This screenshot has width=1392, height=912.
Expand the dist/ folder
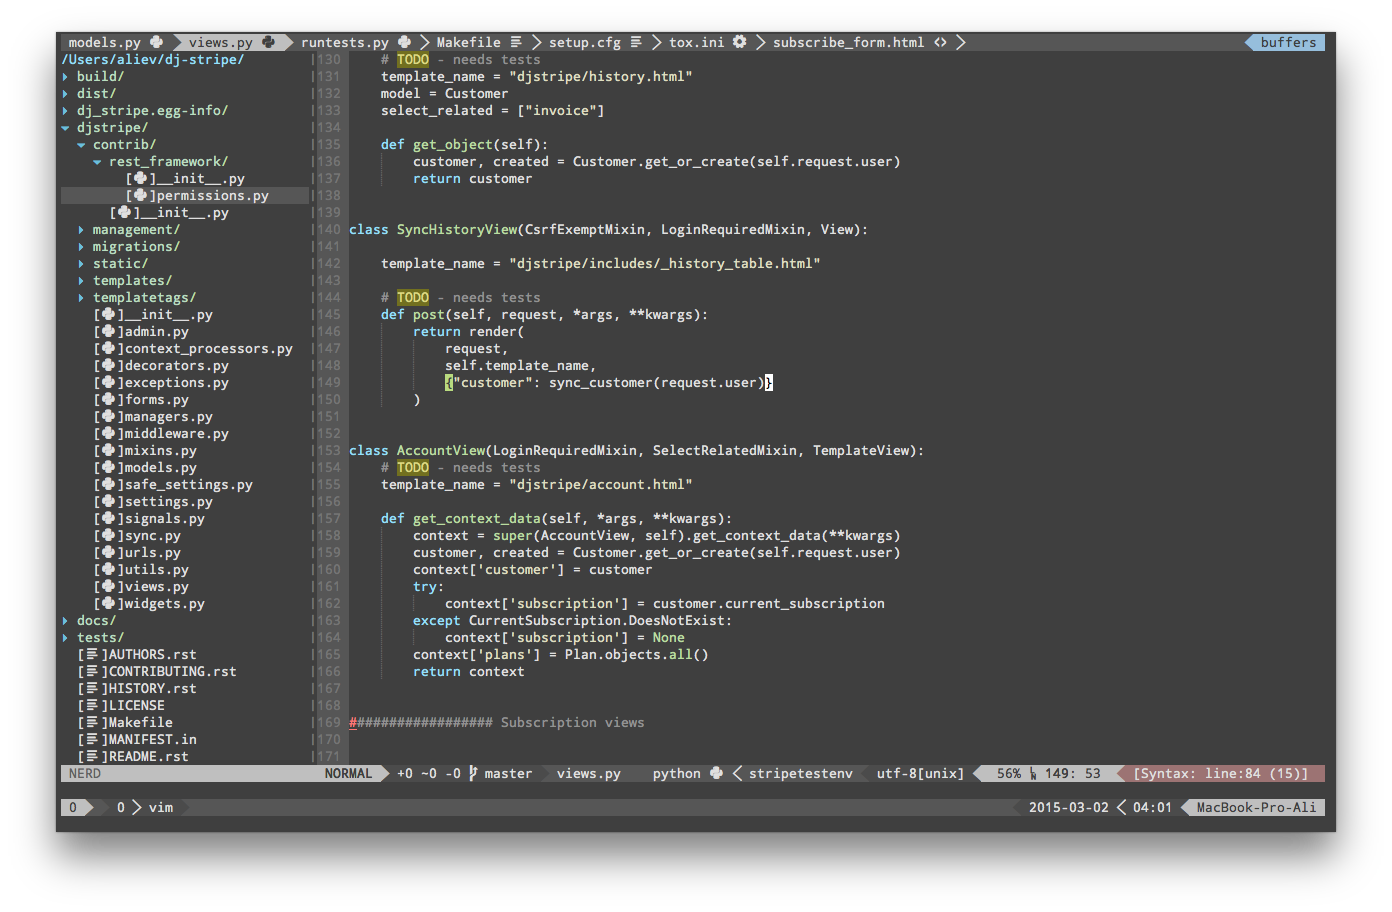coord(66,93)
